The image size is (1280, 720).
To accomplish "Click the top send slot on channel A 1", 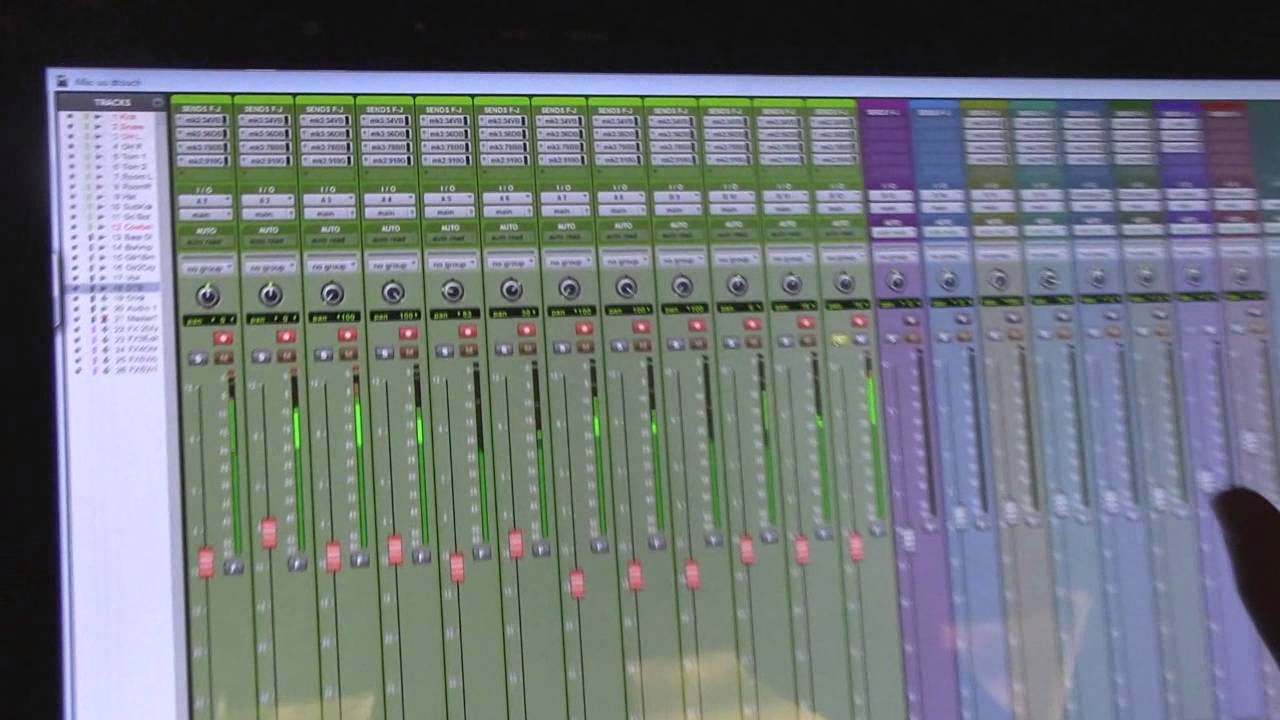I will click(x=202, y=120).
